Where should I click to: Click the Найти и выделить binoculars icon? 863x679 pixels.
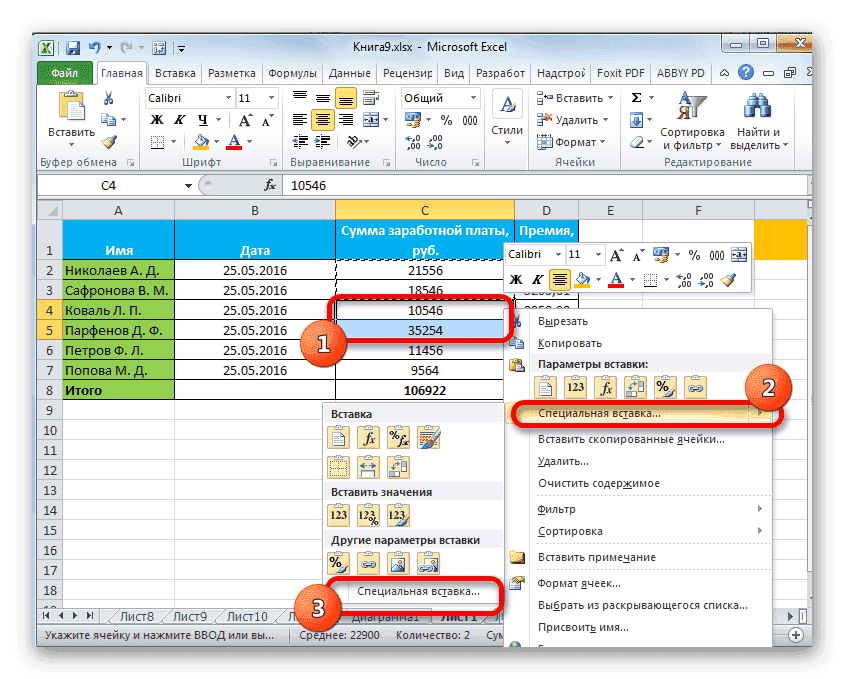click(x=757, y=104)
